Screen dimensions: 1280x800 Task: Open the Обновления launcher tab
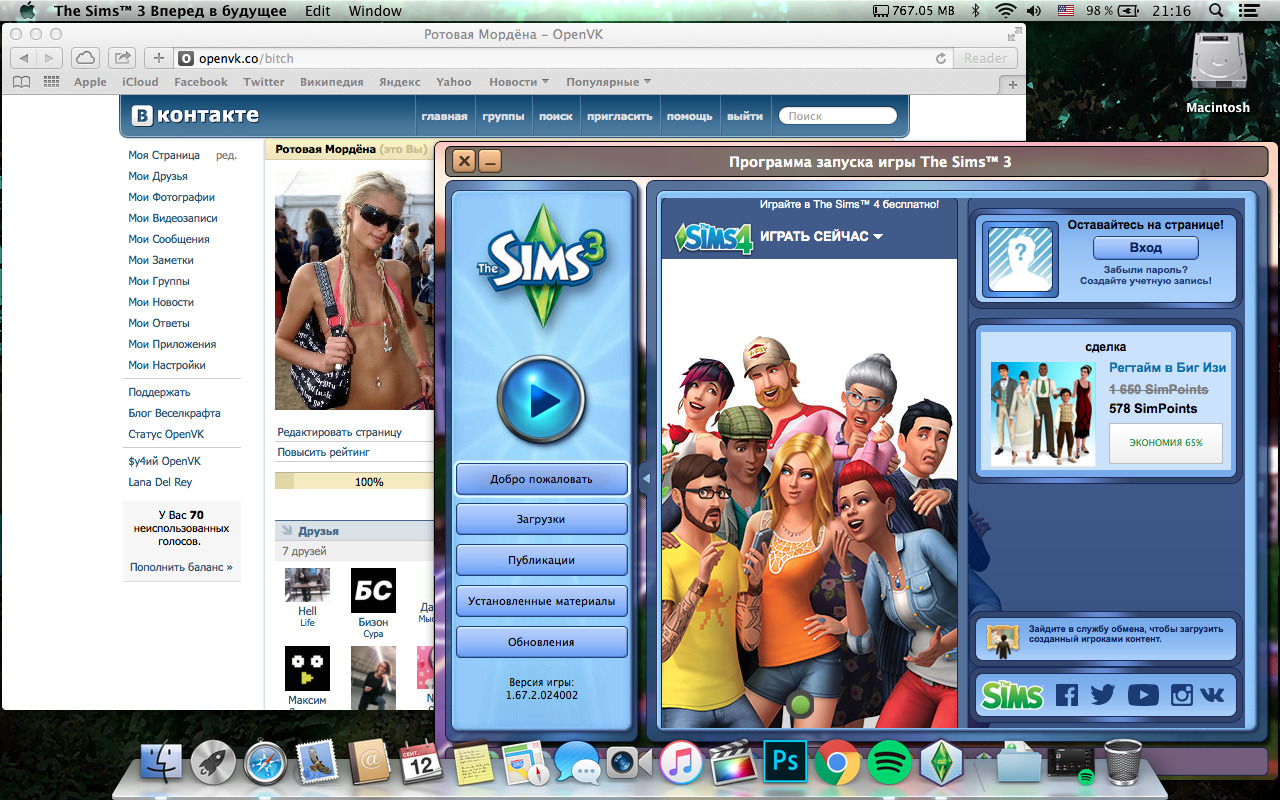(541, 642)
